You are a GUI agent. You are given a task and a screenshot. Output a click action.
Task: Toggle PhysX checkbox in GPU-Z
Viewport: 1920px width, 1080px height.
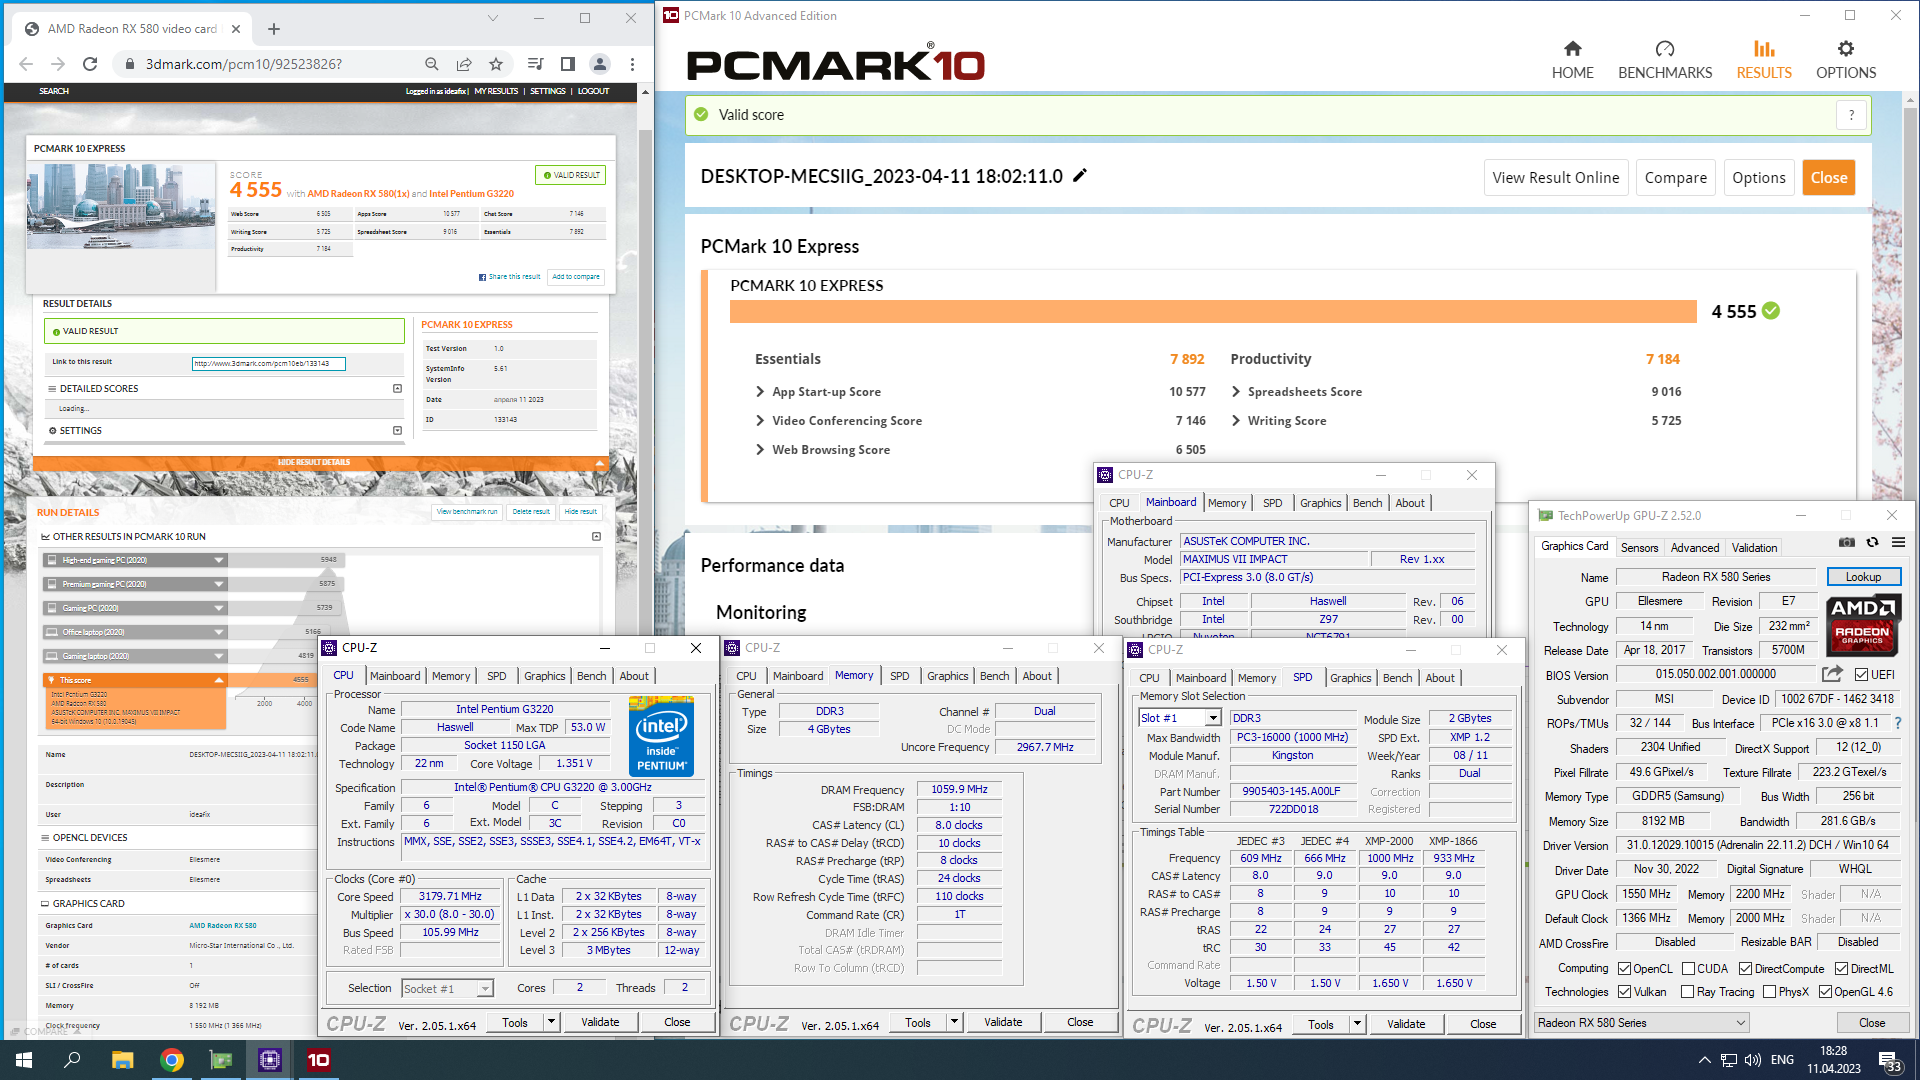pos(1770,992)
